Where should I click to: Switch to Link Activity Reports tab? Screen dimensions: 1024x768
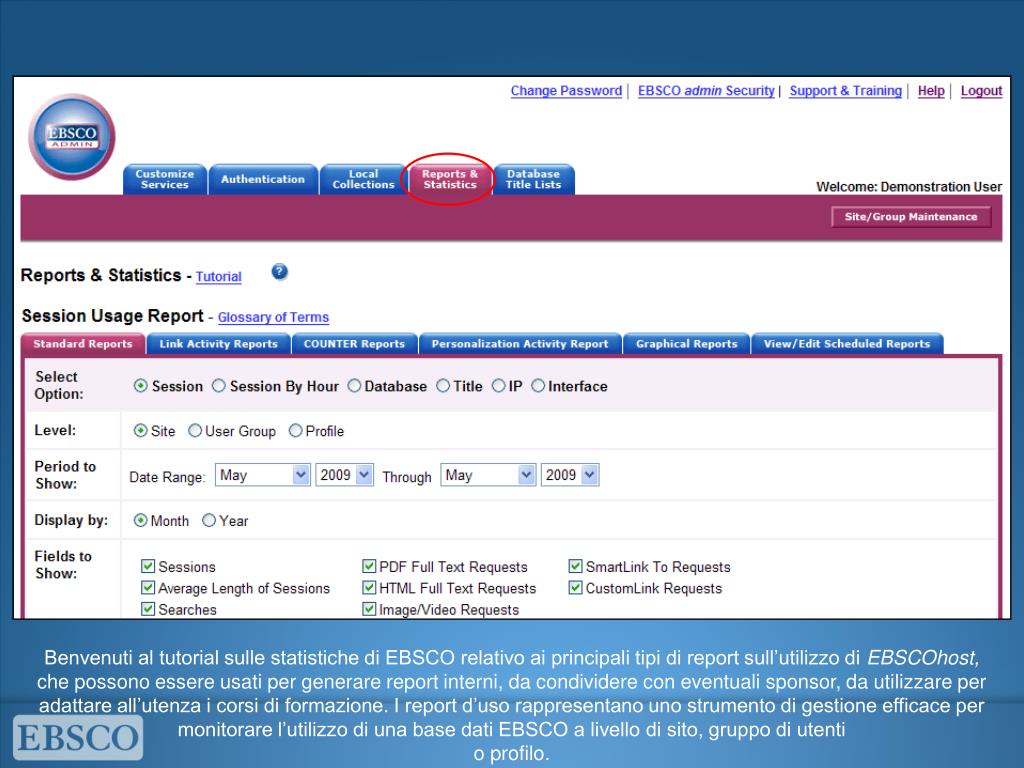pos(218,344)
